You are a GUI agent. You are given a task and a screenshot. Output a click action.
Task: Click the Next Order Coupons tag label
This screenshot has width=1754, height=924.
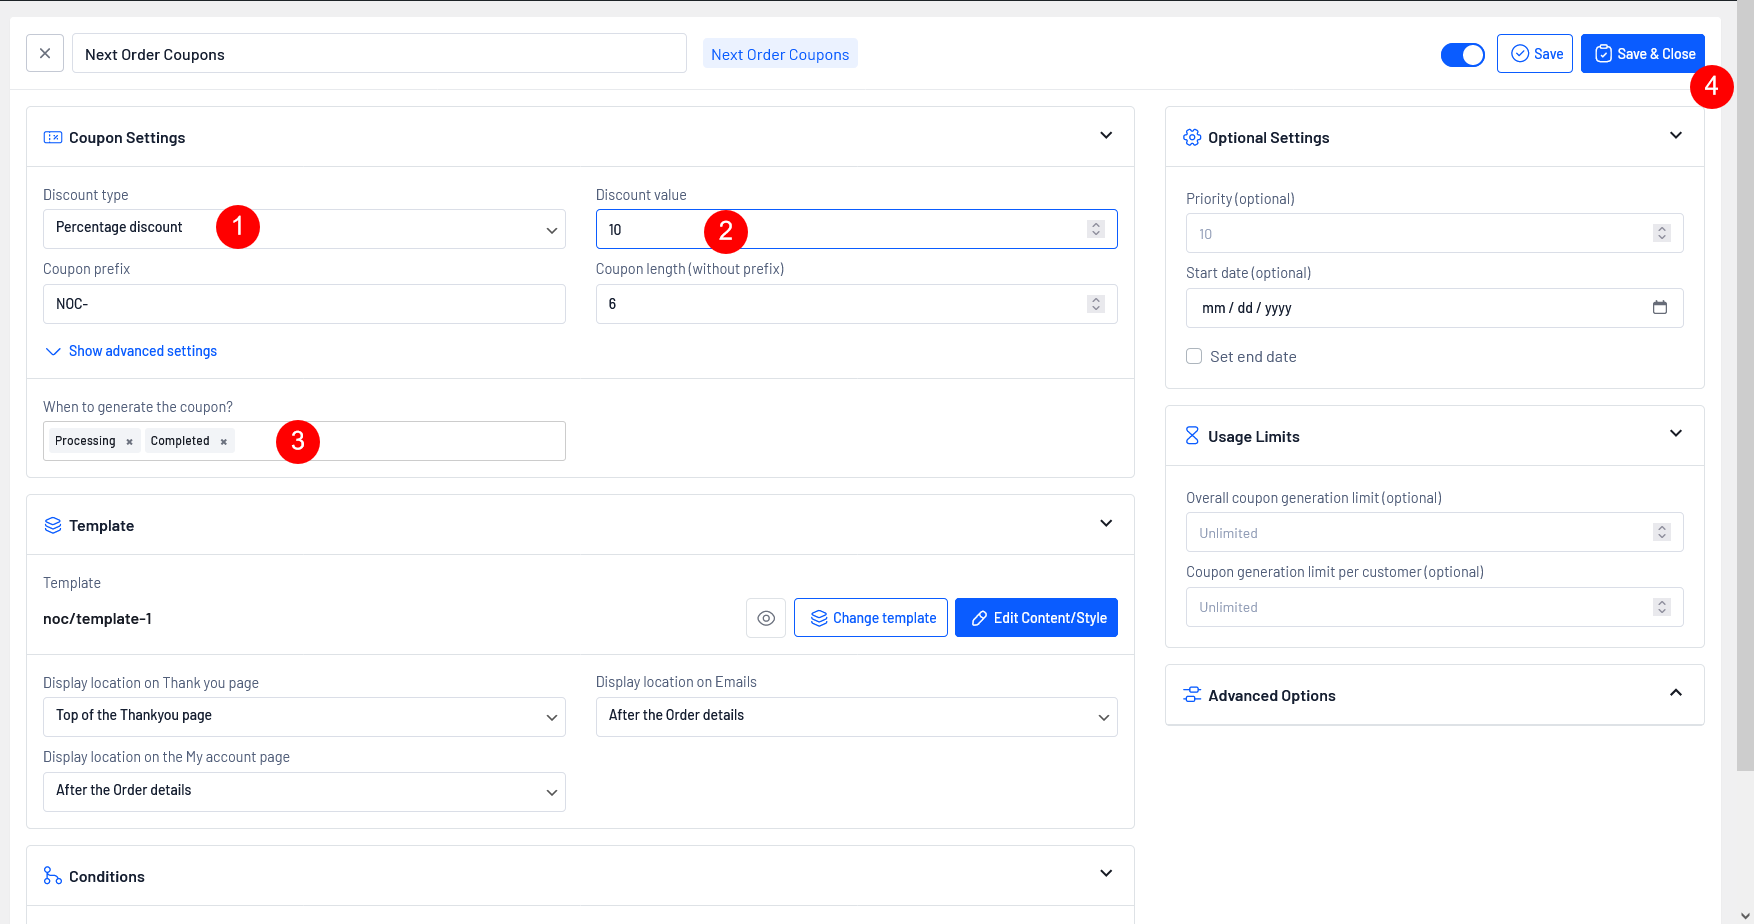(780, 54)
